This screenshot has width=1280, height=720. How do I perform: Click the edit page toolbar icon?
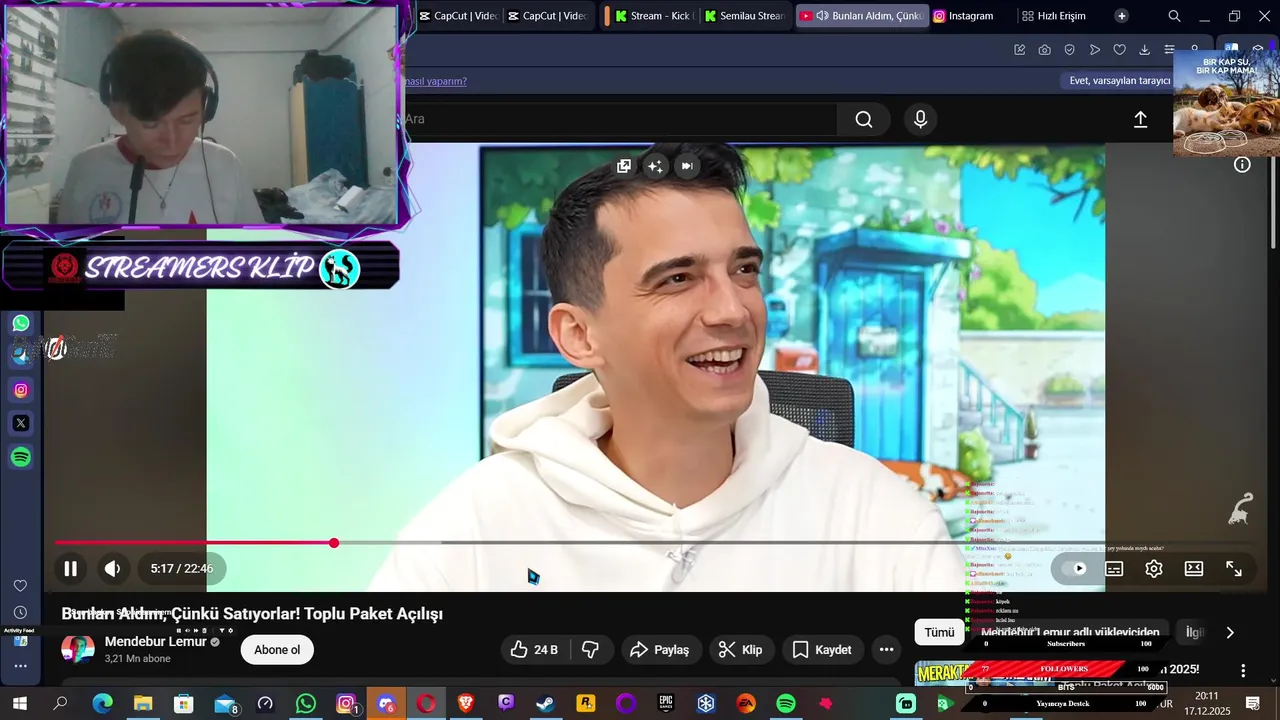tap(1020, 50)
